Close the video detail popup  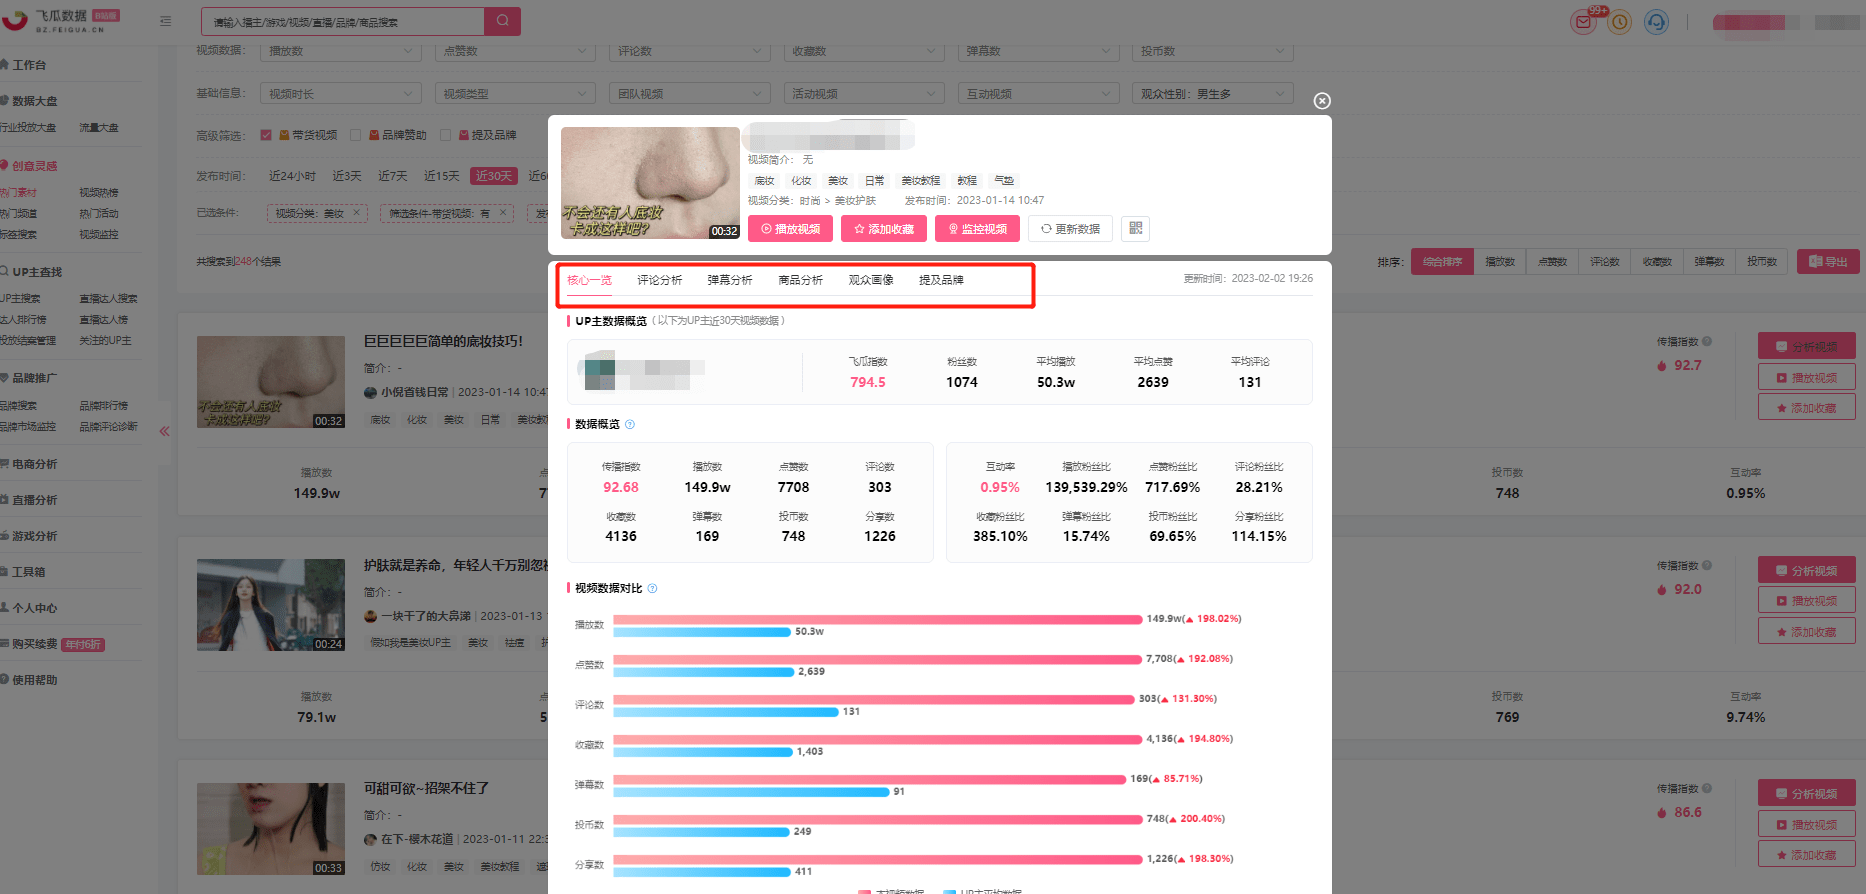point(1322,101)
